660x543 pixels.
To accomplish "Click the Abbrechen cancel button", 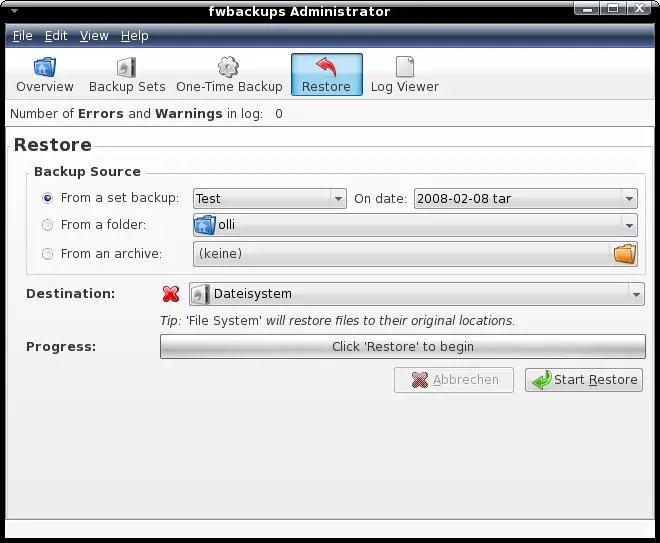I will click(x=454, y=380).
